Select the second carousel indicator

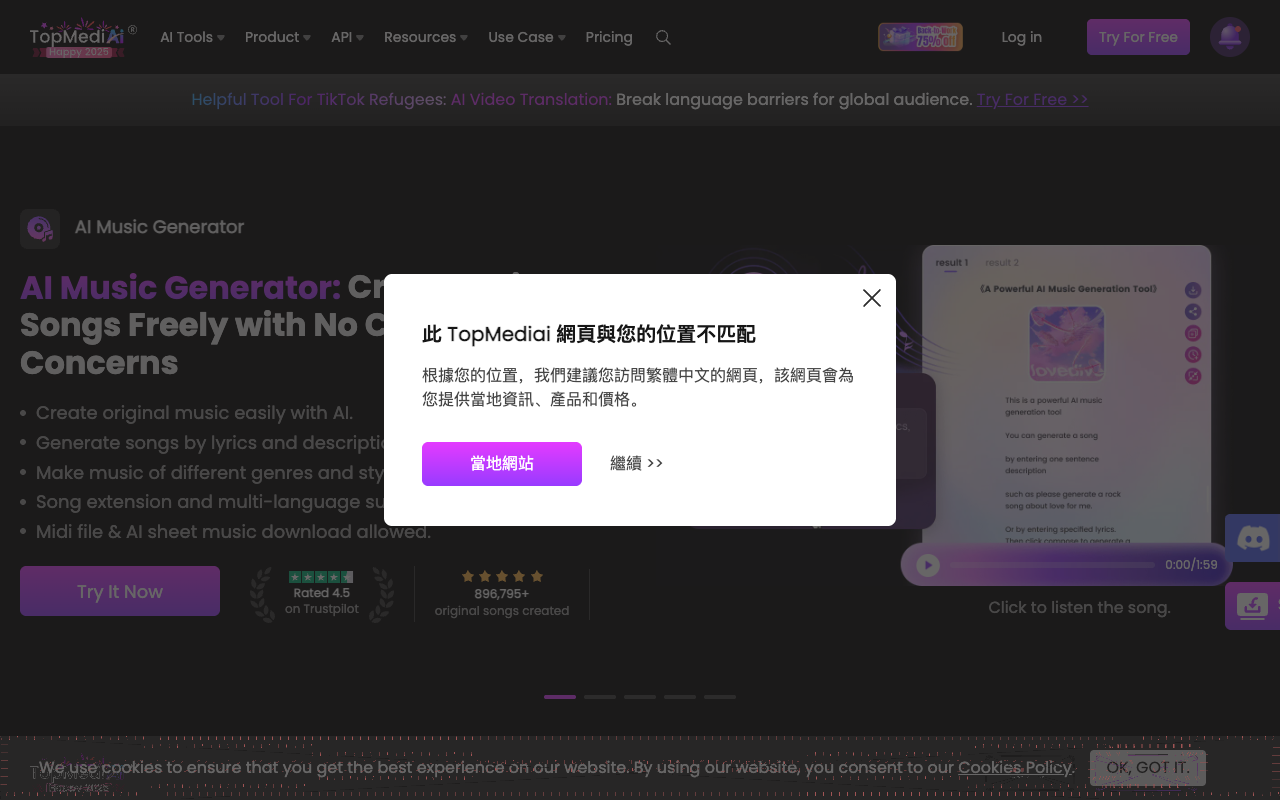[600, 697]
